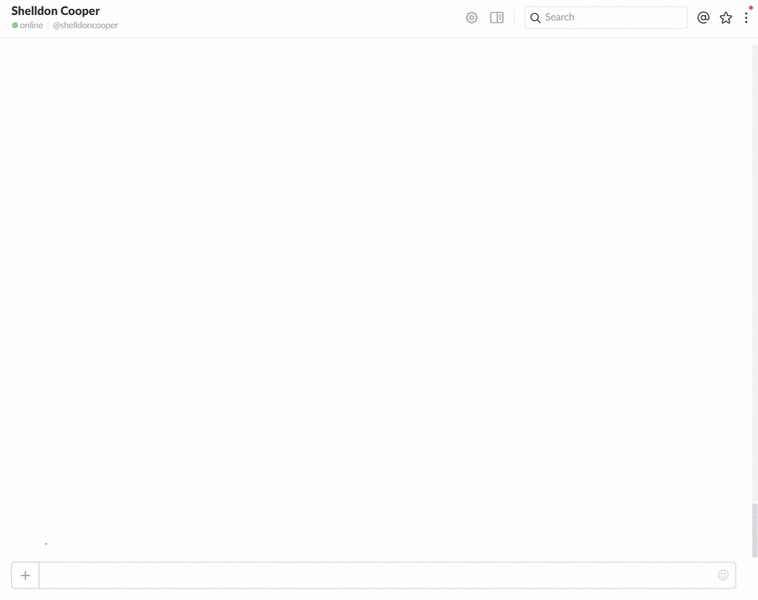Click the online status indicator
Image resolution: width=758 pixels, height=600 pixels.
28,25
